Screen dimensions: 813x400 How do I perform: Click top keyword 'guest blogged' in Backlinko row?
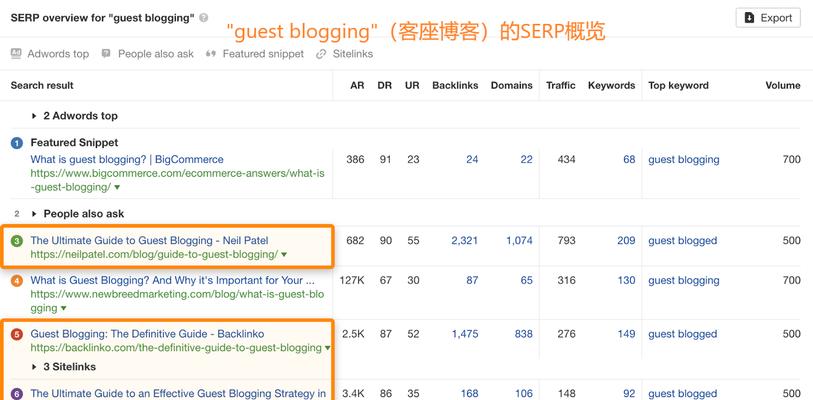[x=683, y=334]
